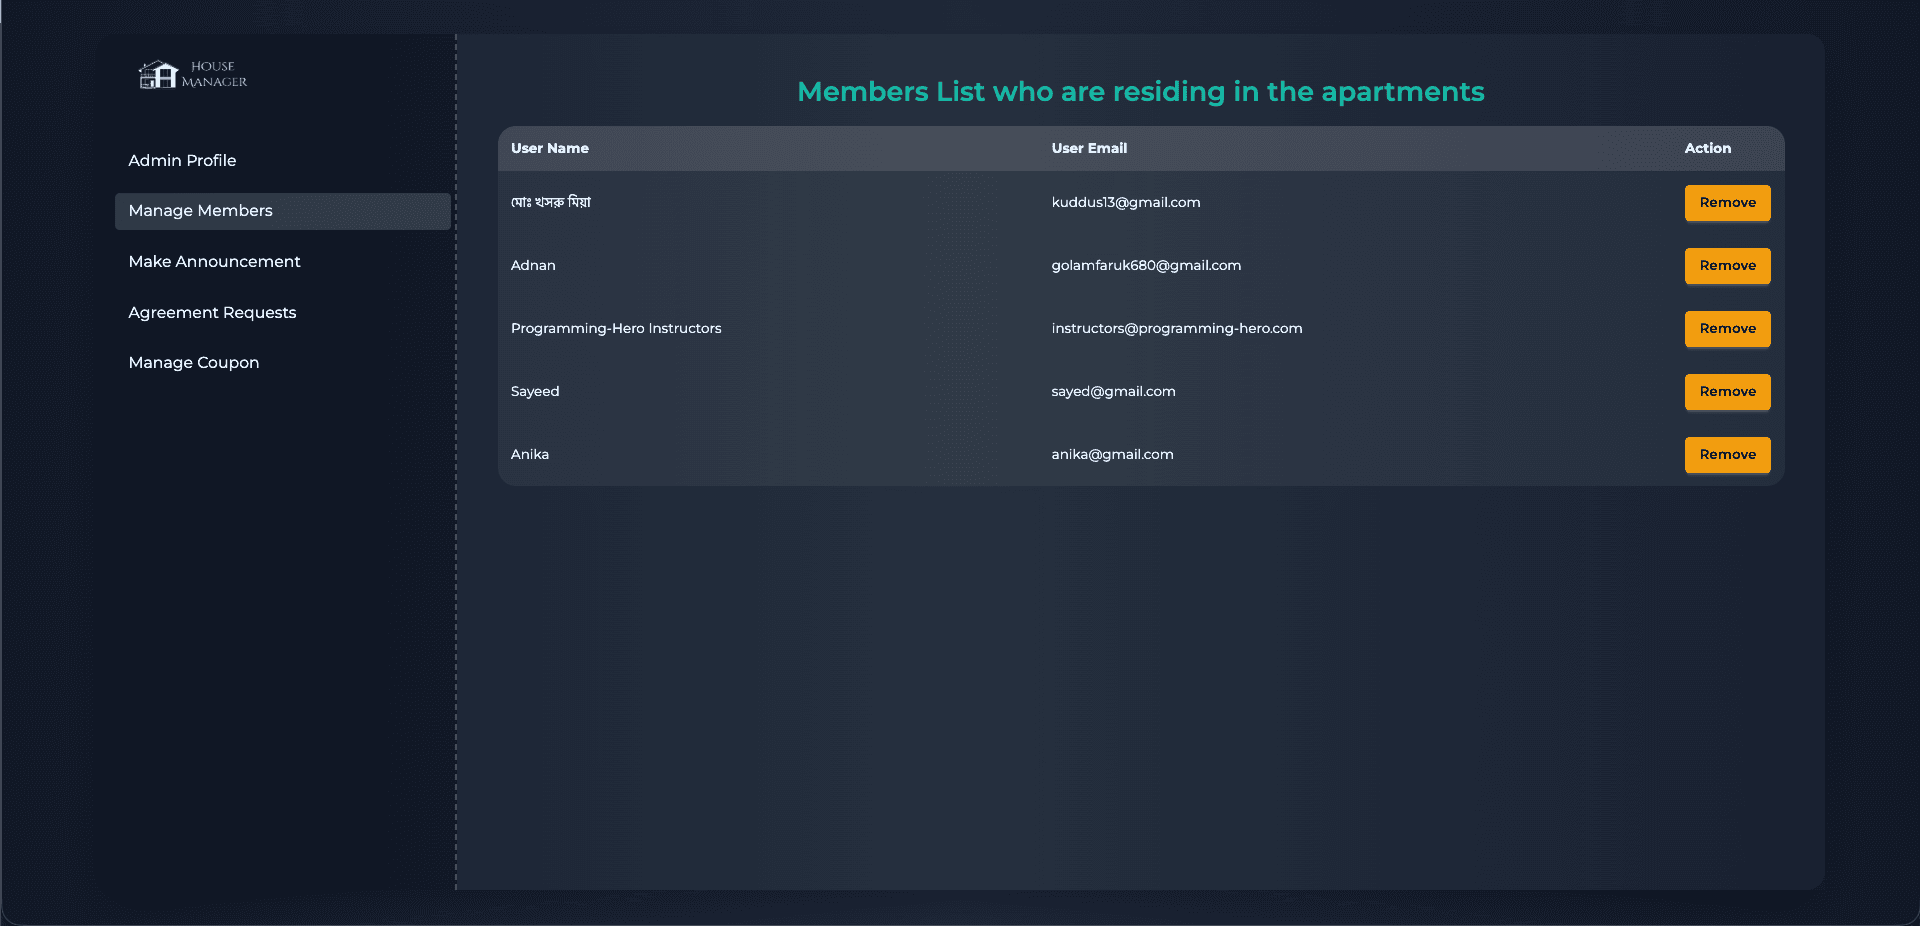
Task: Click the User Email column header
Action: 1089,148
